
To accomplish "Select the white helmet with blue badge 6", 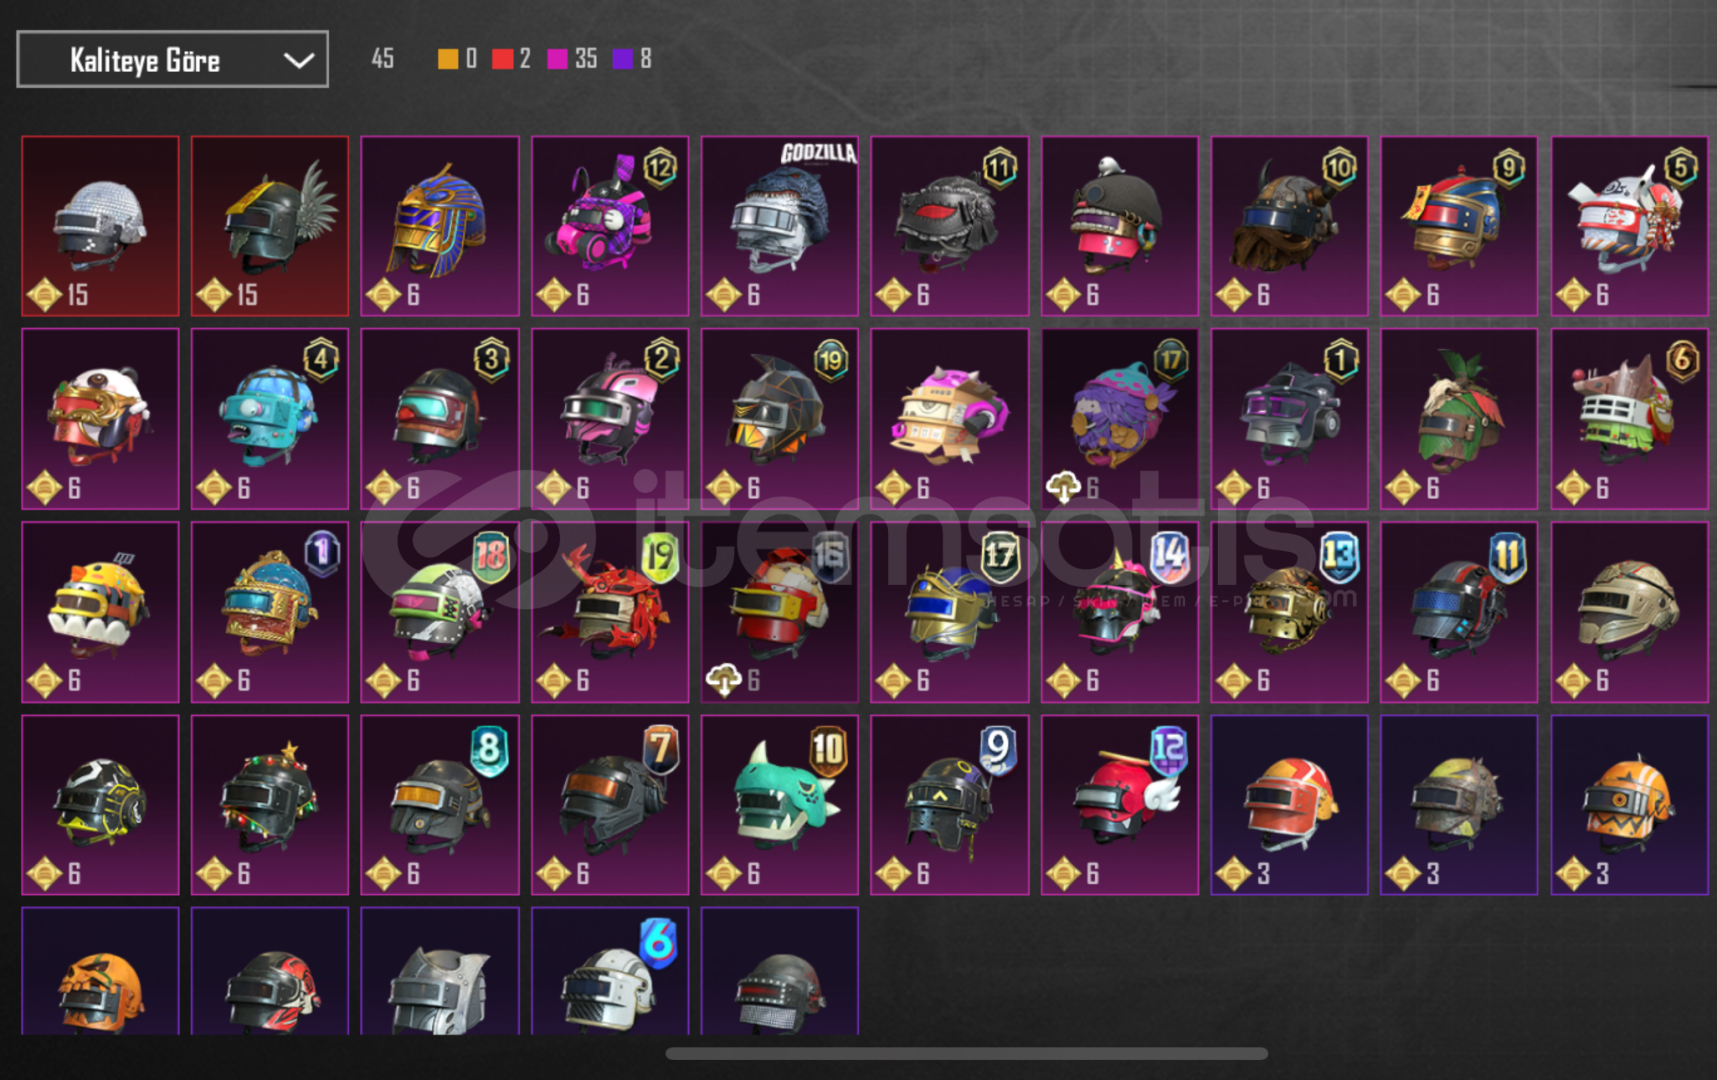I will click(610, 971).
